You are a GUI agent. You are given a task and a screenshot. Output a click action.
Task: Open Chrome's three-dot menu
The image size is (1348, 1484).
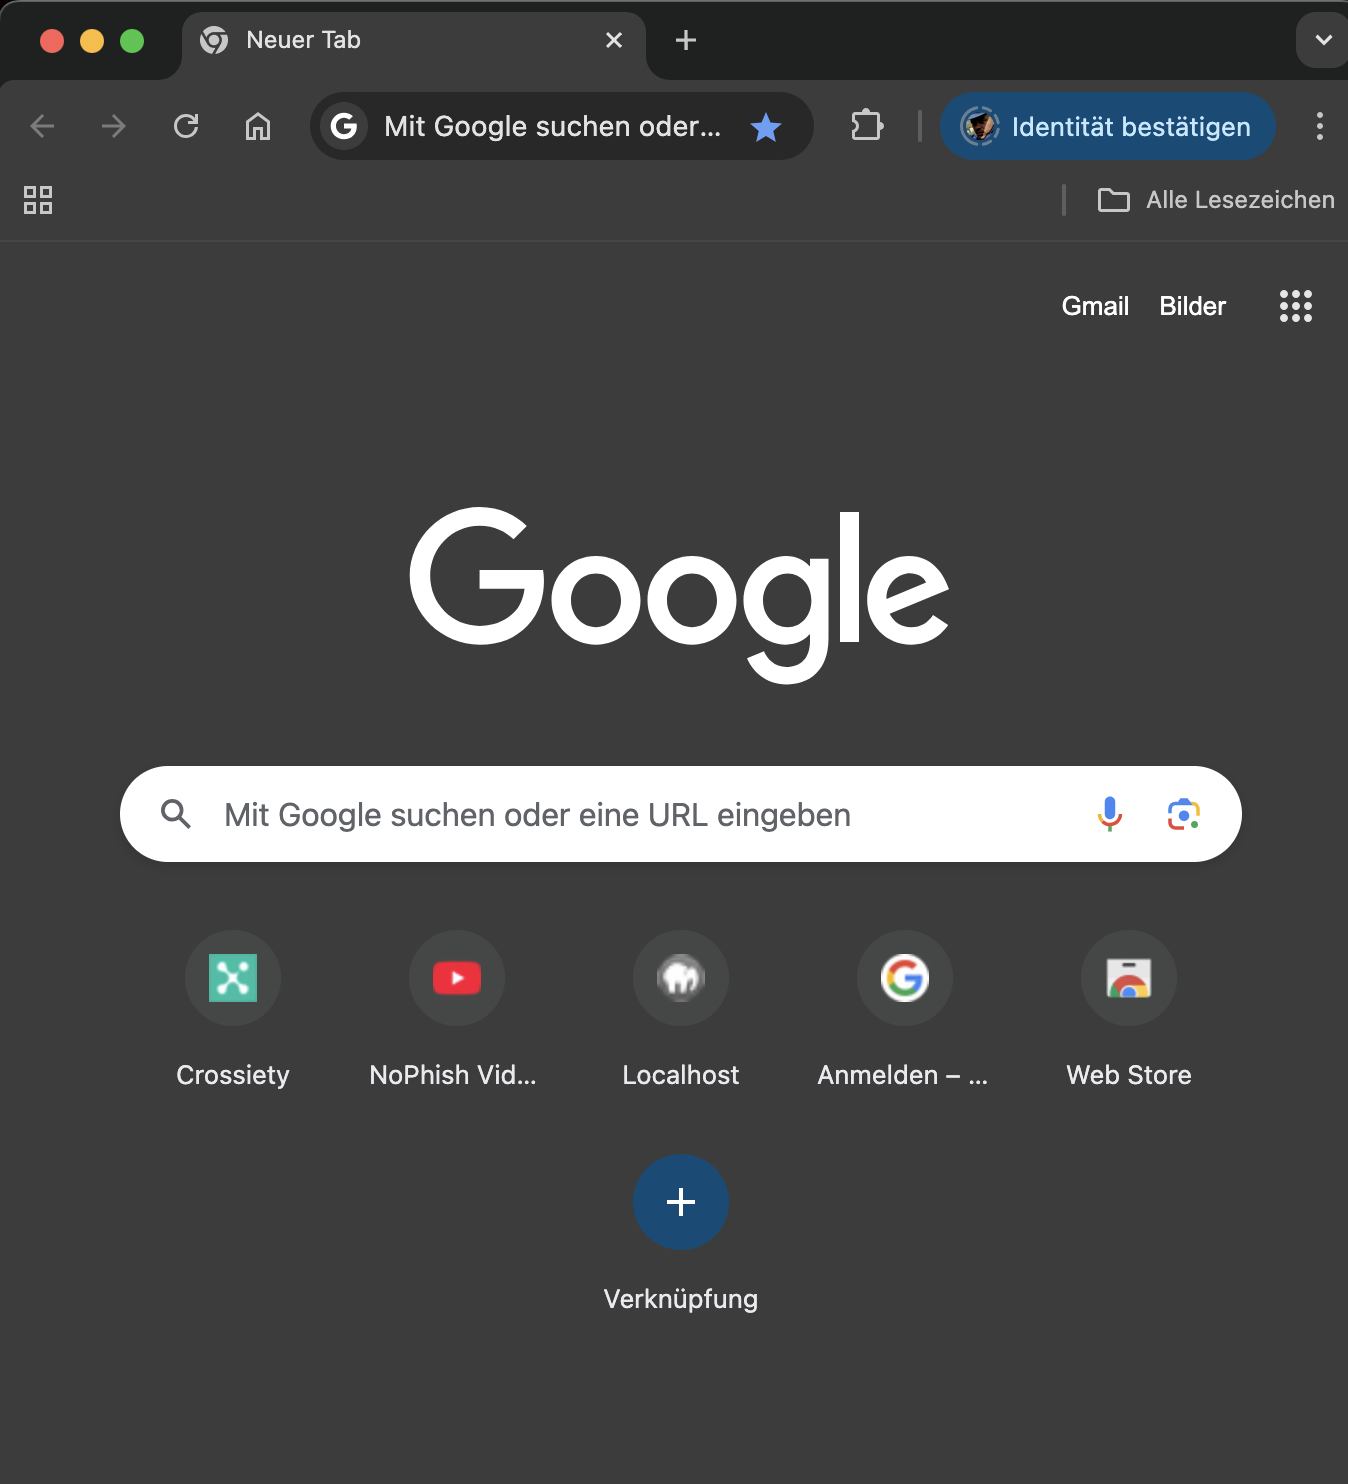pos(1320,126)
